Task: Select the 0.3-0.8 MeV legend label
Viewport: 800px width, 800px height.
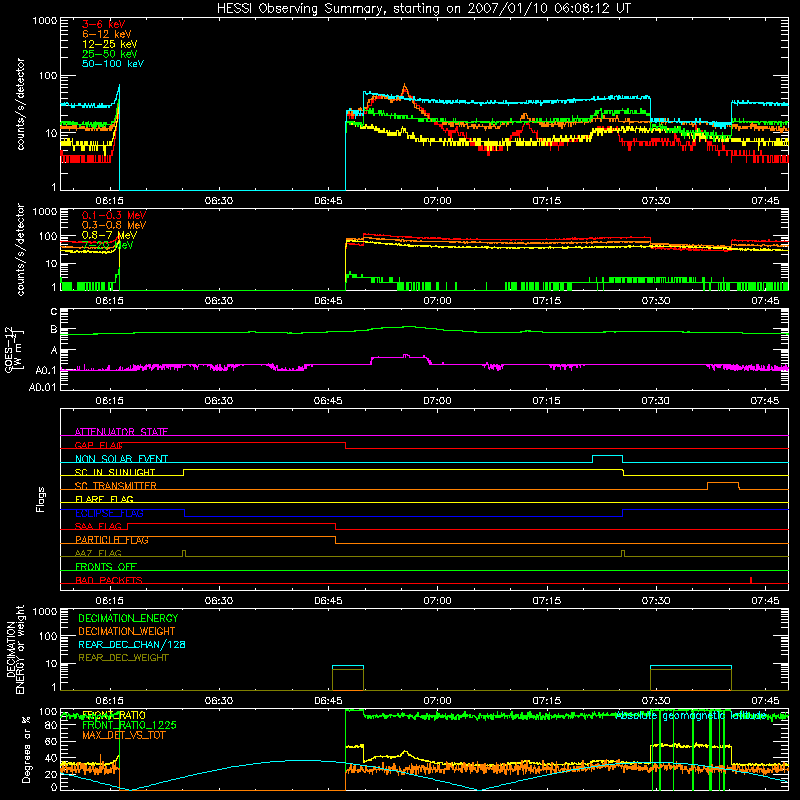Action: [x=114, y=225]
